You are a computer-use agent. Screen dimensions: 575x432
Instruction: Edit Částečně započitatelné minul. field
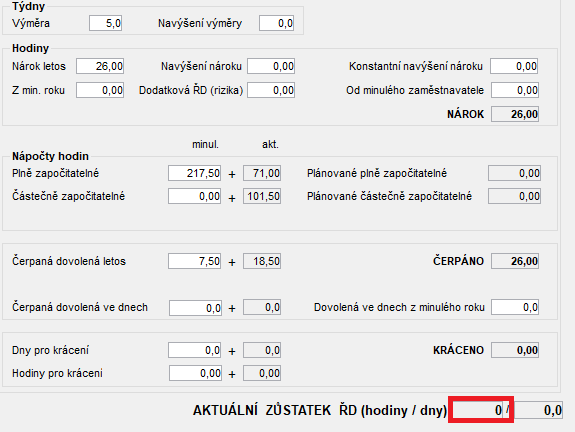194,196
